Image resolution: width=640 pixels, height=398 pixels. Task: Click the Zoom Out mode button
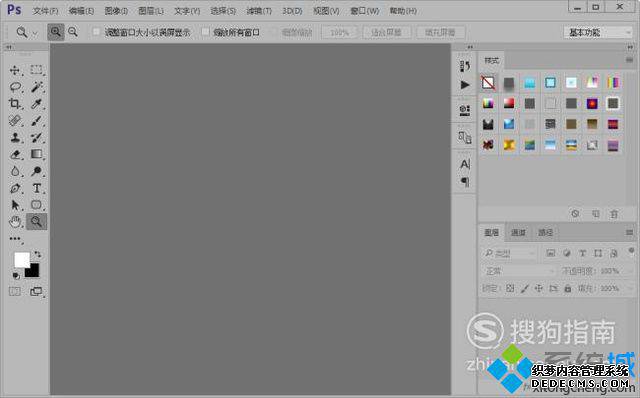pos(73,32)
